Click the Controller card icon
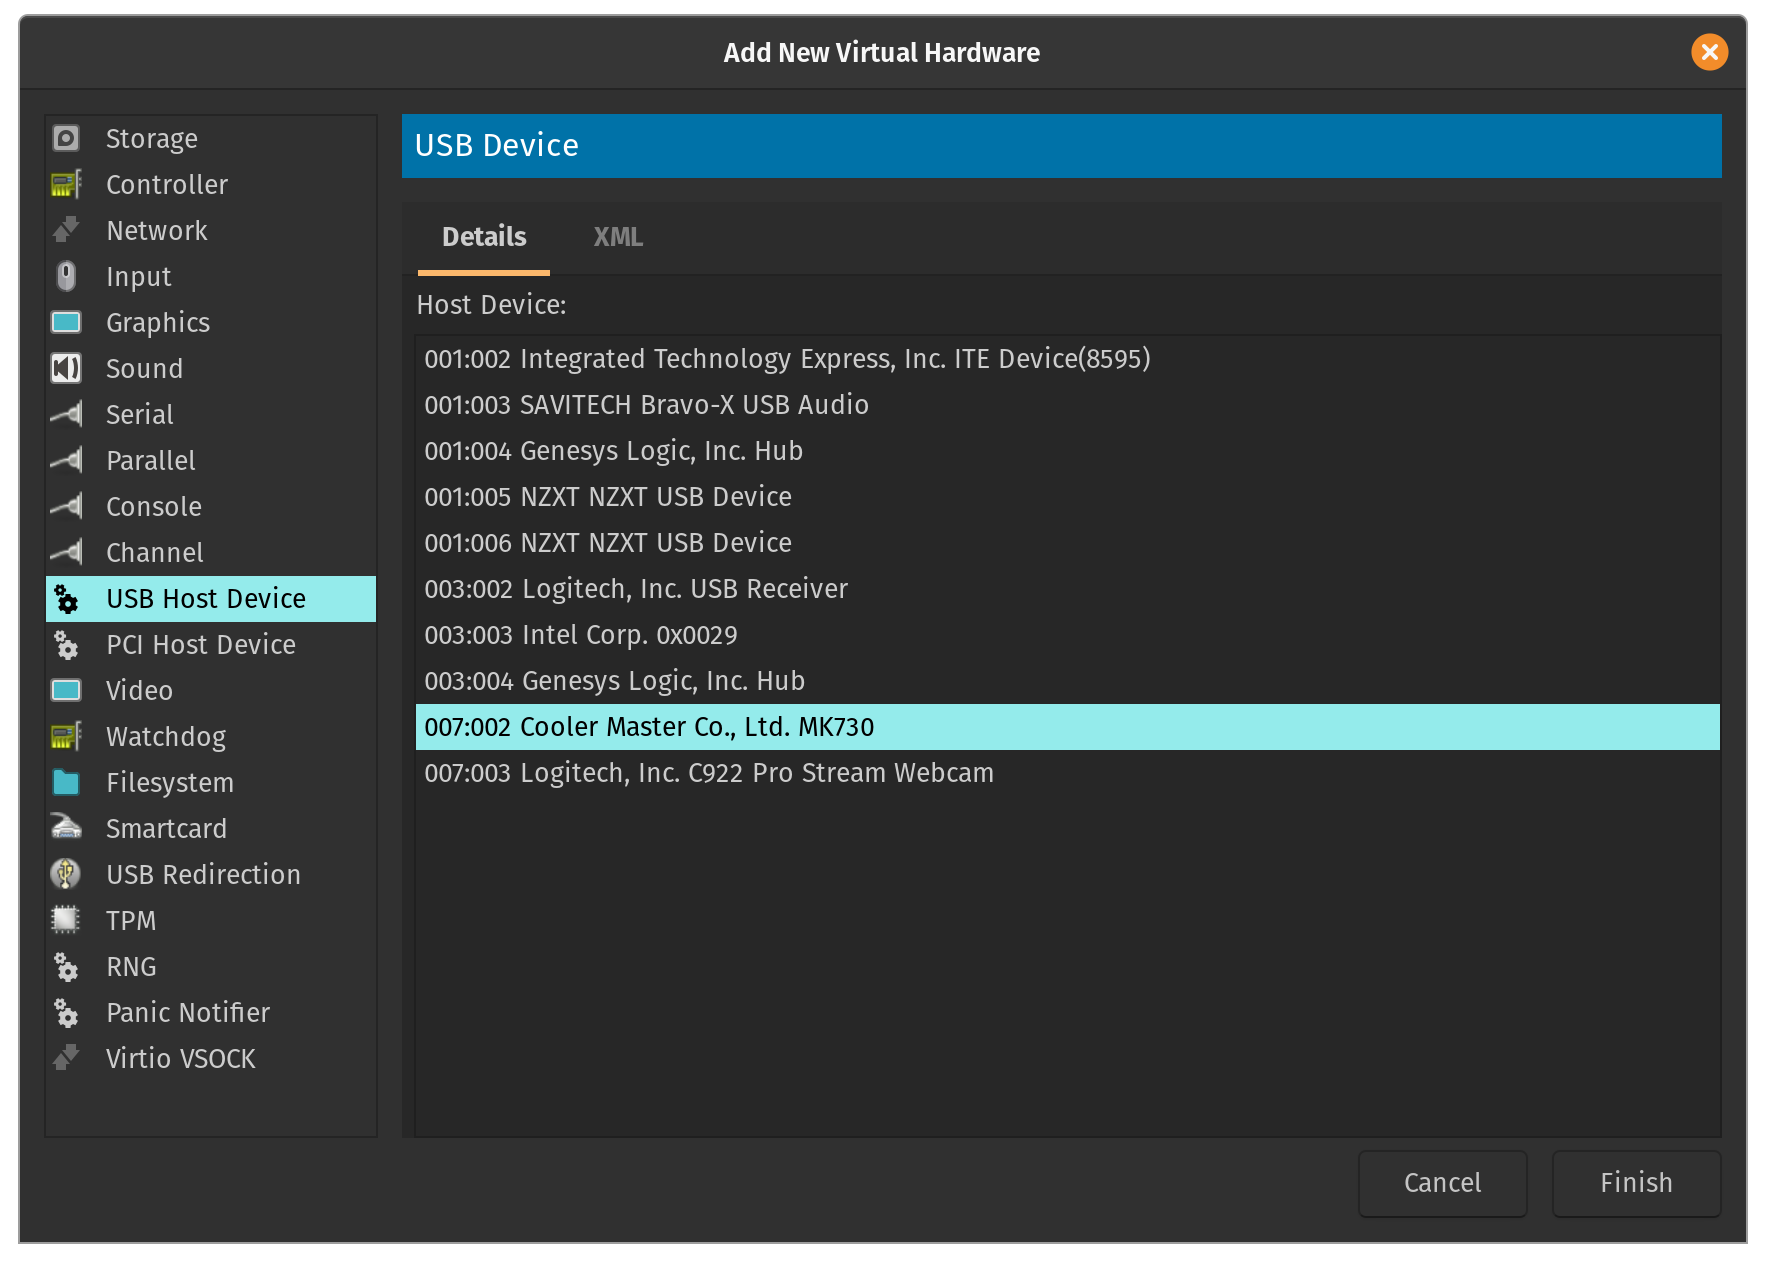The height and width of the screenshot is (1262, 1766). [66, 184]
